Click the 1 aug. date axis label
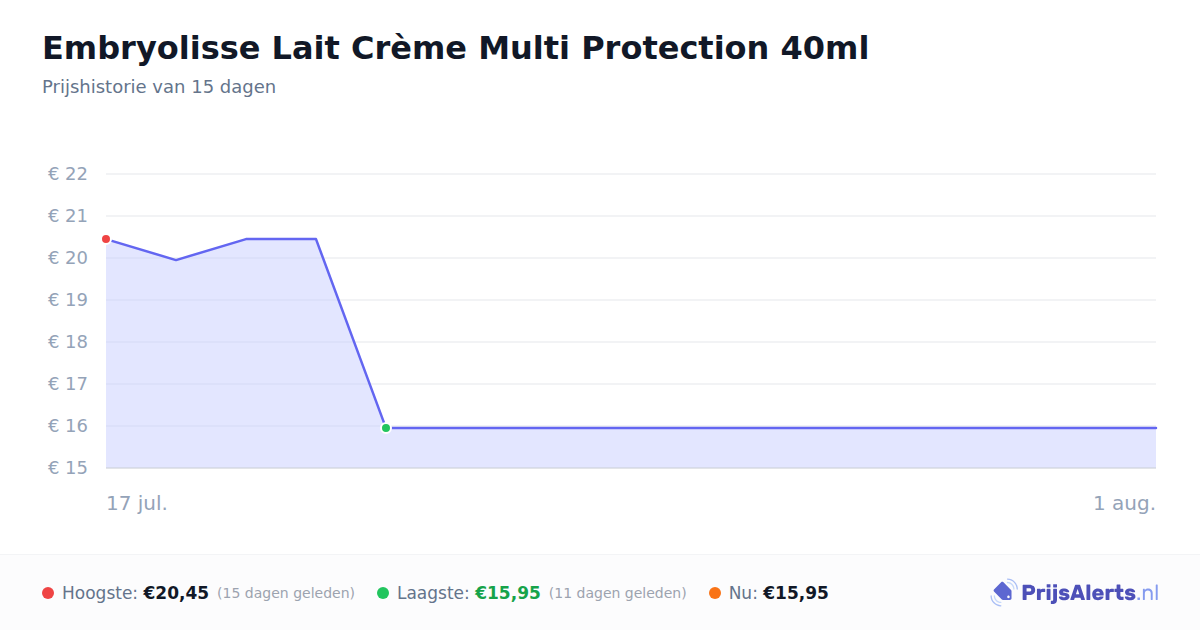Viewport: 1200px width, 630px height. [x=1124, y=503]
